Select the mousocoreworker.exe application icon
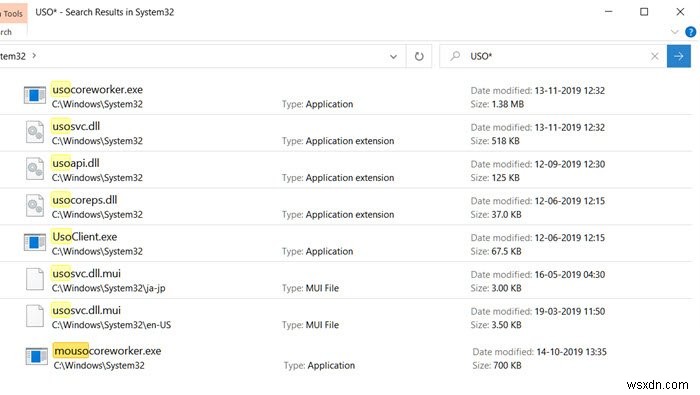 pos(37,356)
